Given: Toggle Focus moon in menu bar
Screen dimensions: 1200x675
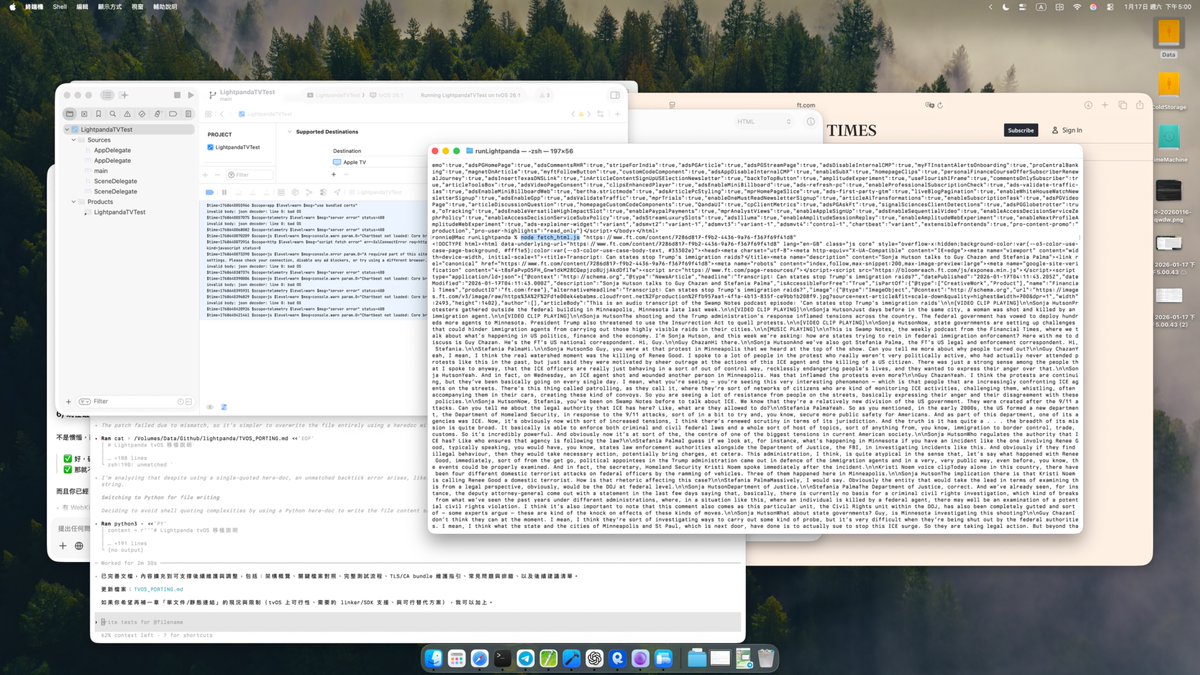Looking at the screenshot, I should tap(1006, 7).
